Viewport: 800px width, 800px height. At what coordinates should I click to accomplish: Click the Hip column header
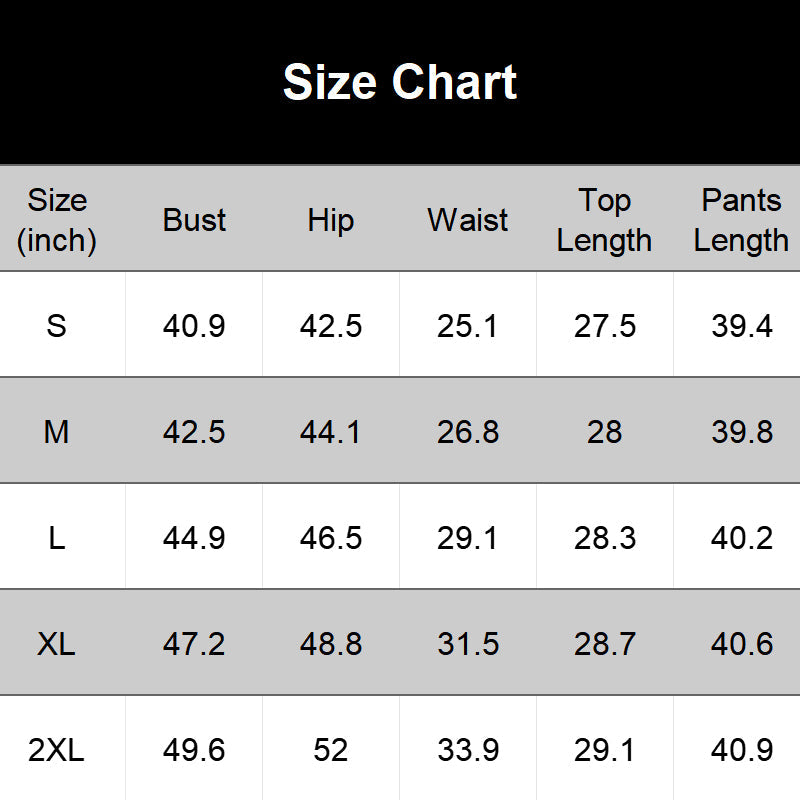331,221
